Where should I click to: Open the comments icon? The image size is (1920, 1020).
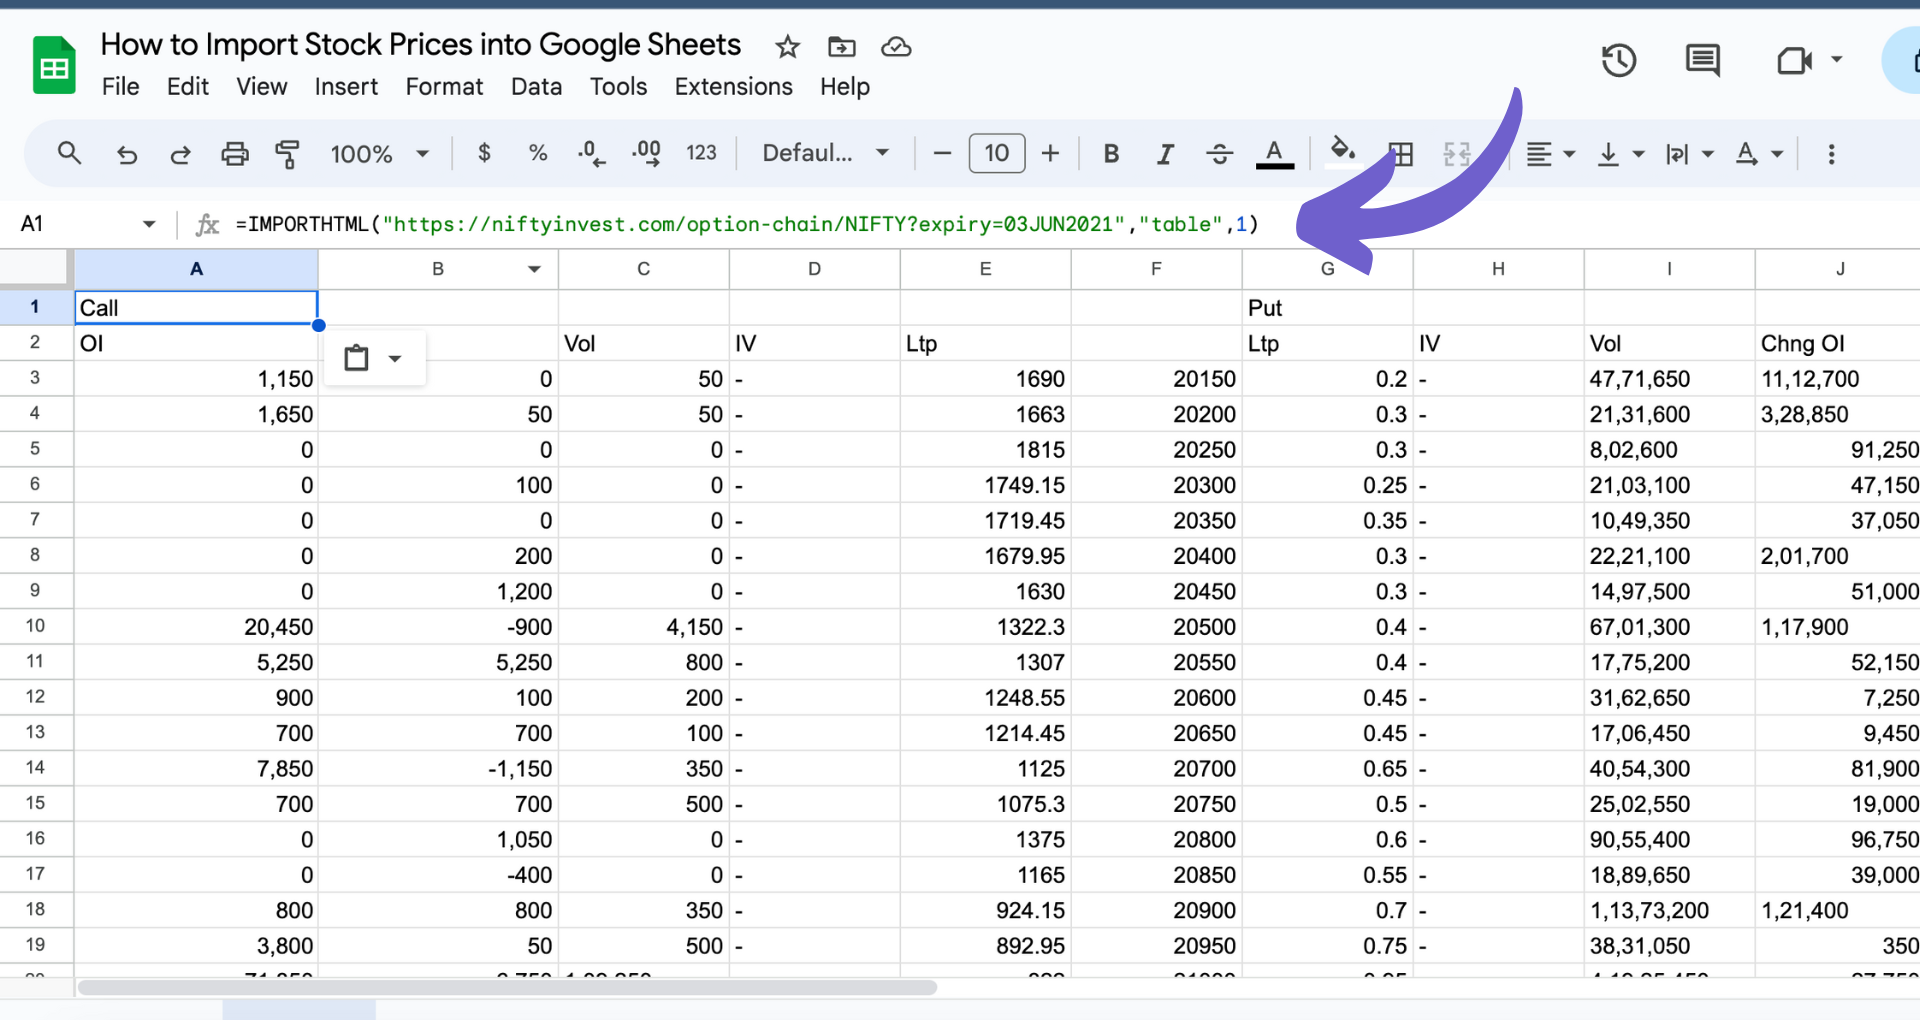tap(1702, 60)
